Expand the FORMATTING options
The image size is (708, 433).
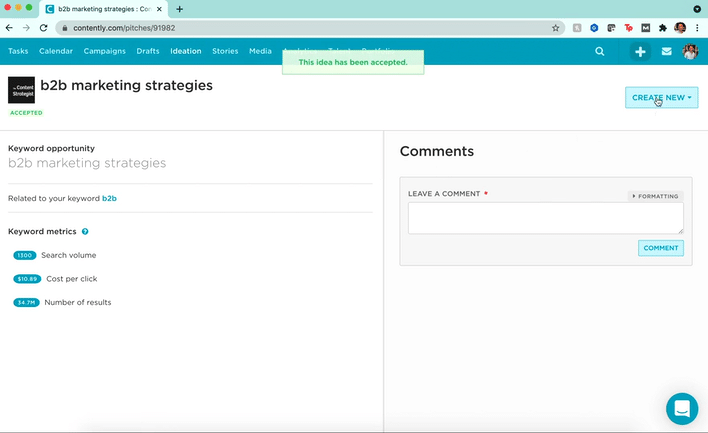(x=655, y=196)
